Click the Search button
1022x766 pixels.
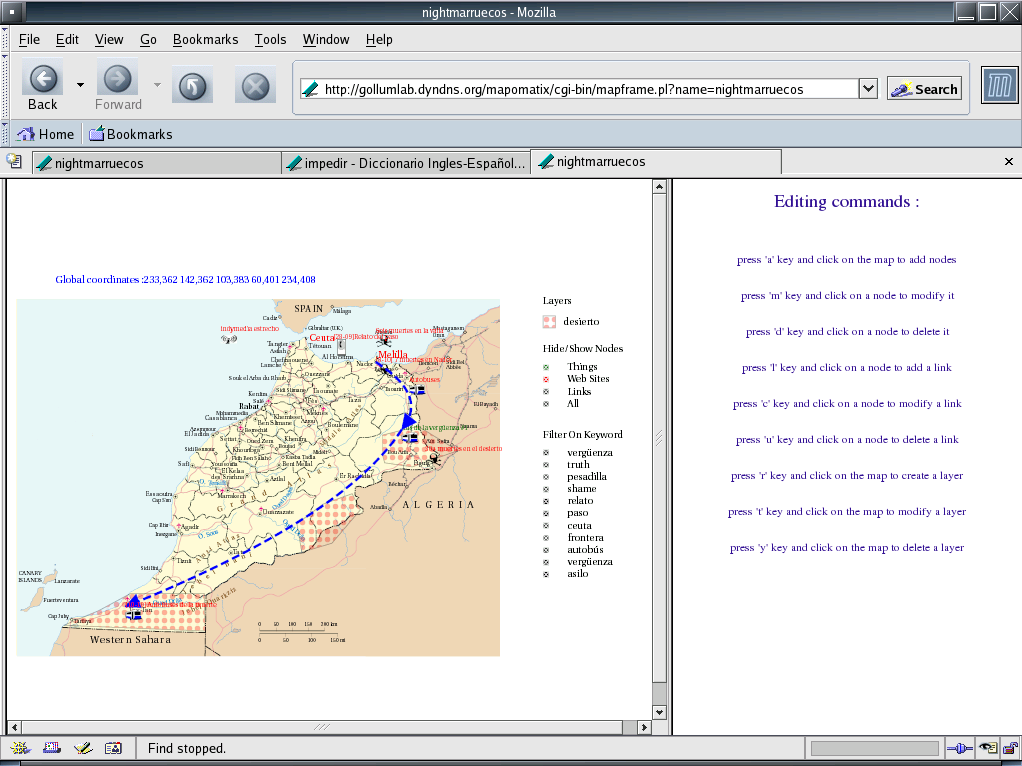(x=924, y=89)
